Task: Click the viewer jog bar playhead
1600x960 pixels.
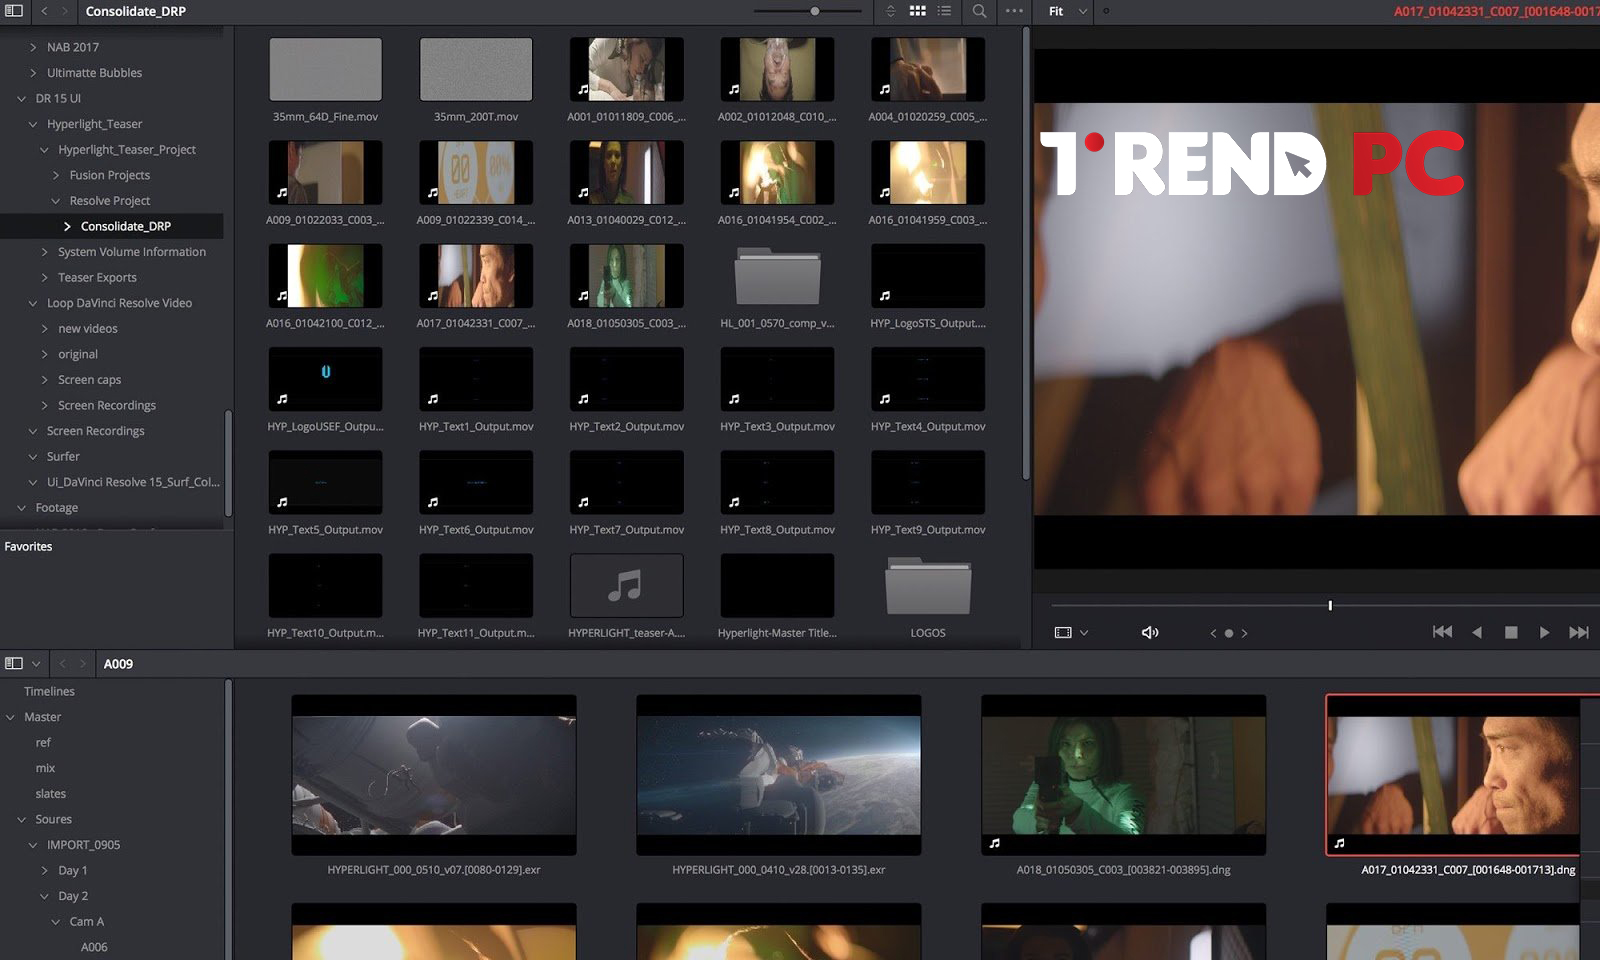Action: (1330, 605)
